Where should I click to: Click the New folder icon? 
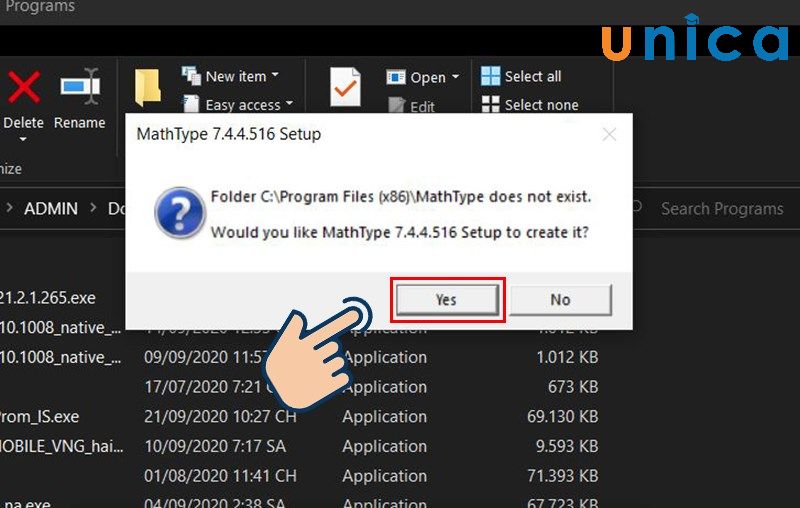148,88
